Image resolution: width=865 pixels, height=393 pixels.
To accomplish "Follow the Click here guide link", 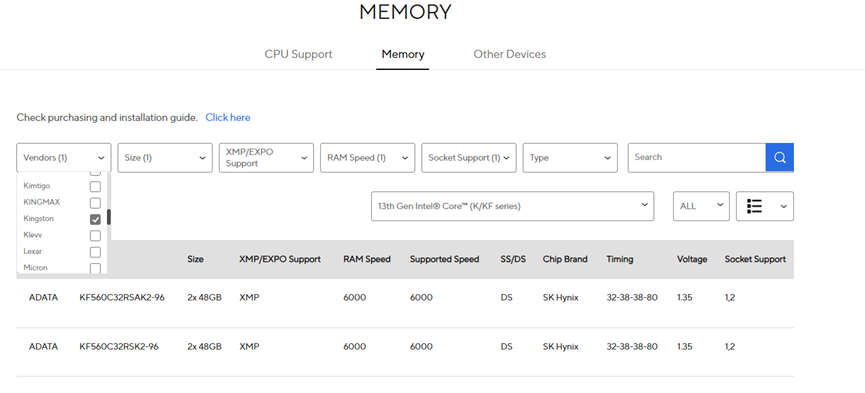I will [x=228, y=118].
